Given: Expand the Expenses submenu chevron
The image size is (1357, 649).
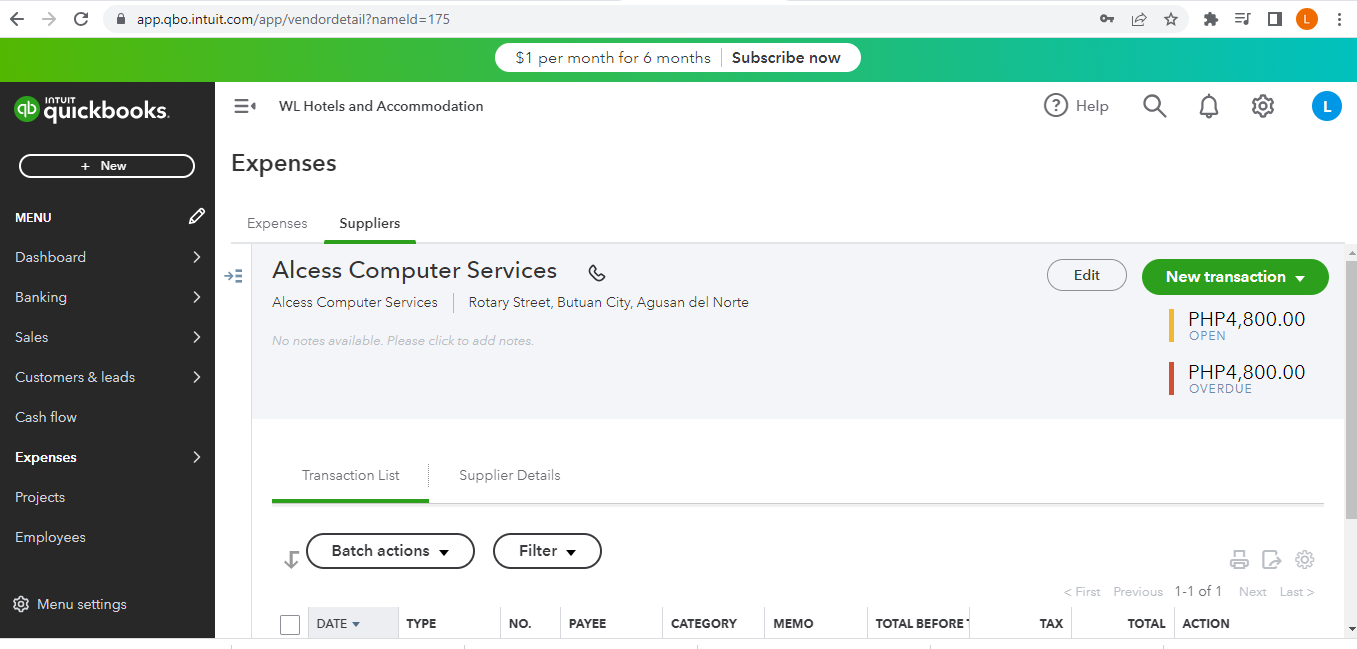Looking at the screenshot, I should [x=196, y=457].
